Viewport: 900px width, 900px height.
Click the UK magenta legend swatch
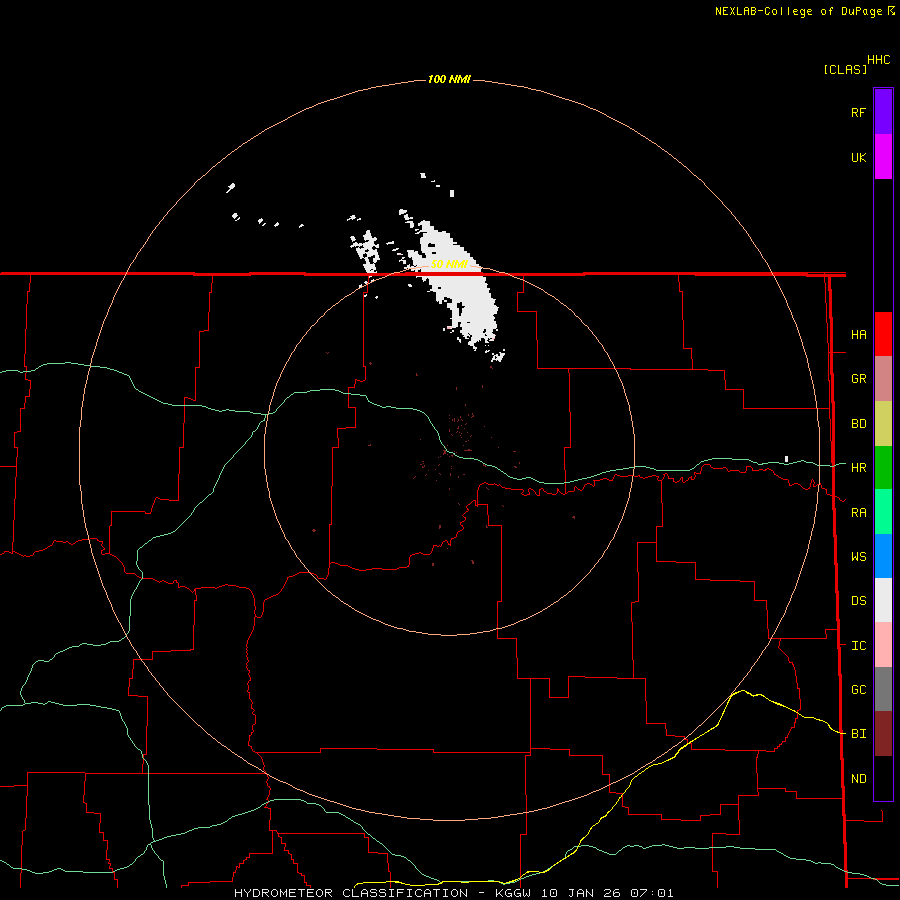pyautogui.click(x=883, y=157)
